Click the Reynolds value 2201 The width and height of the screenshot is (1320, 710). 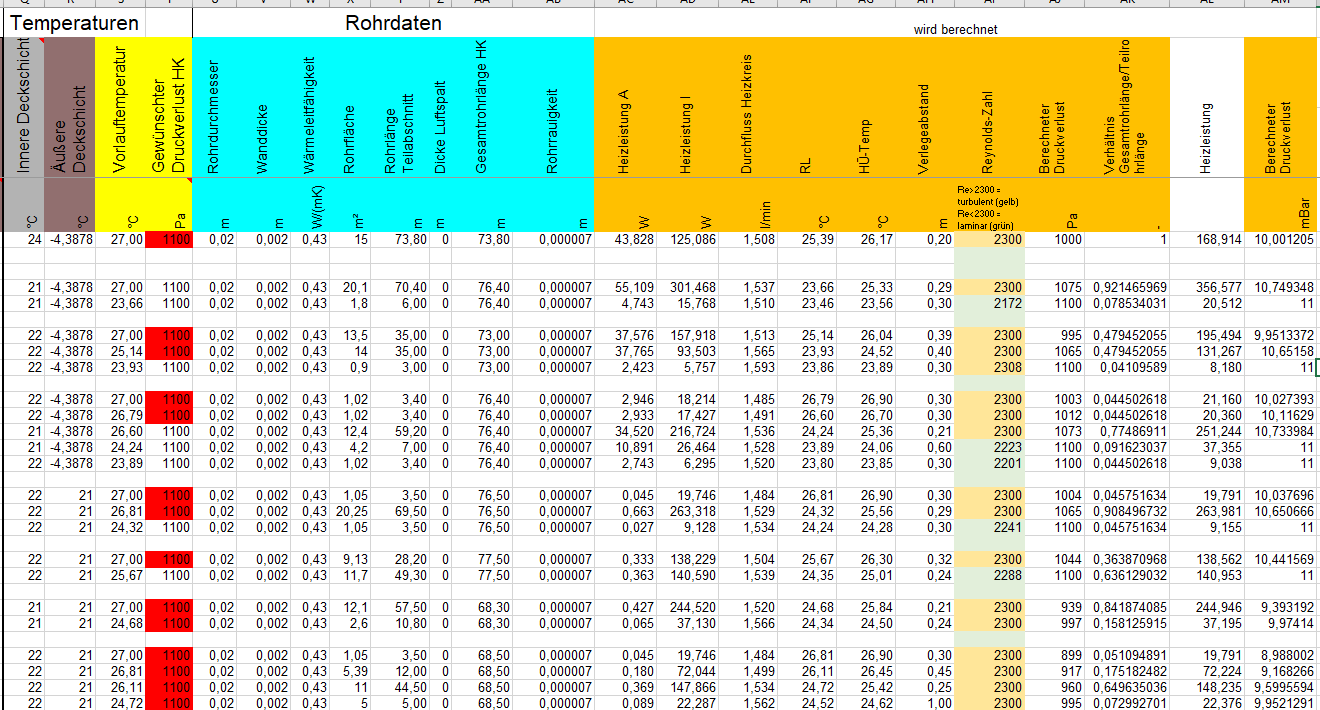click(x=989, y=463)
